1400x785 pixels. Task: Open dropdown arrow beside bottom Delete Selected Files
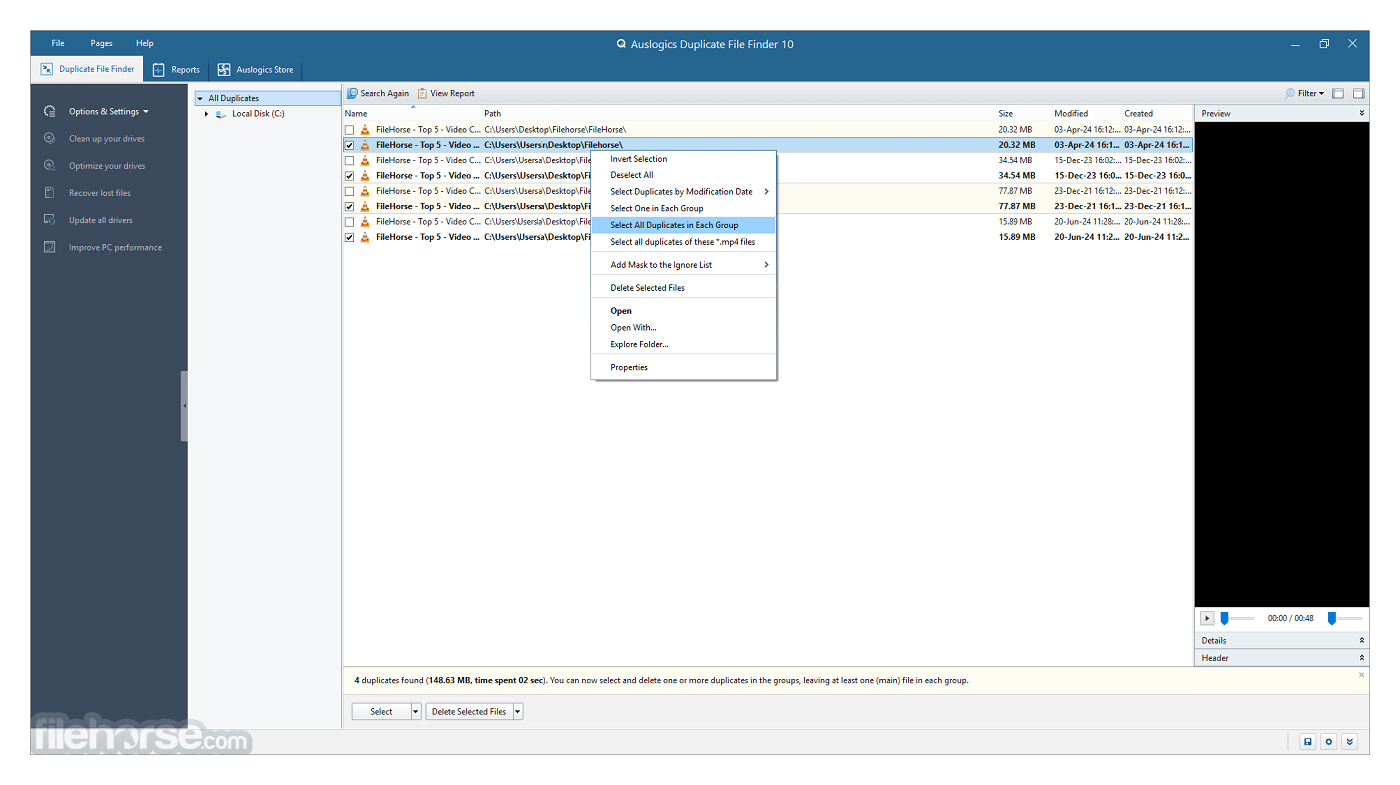click(518, 712)
